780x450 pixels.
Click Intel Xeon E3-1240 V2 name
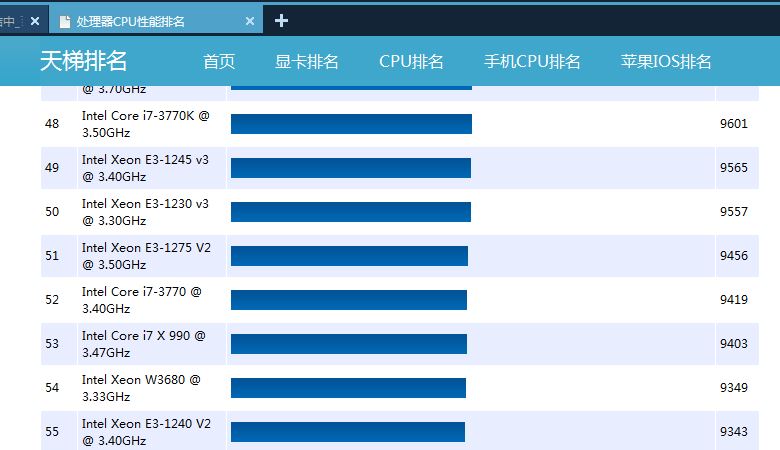(146, 432)
